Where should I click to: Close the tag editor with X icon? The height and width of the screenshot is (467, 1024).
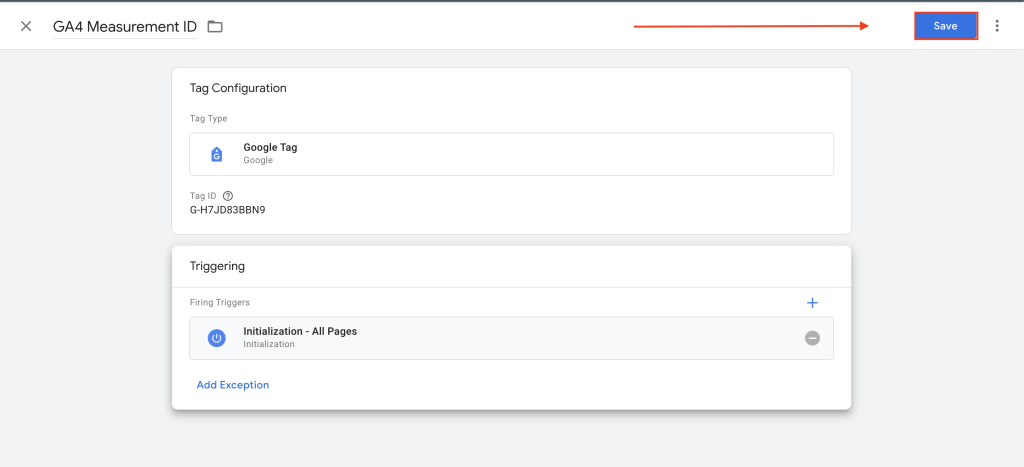26,26
